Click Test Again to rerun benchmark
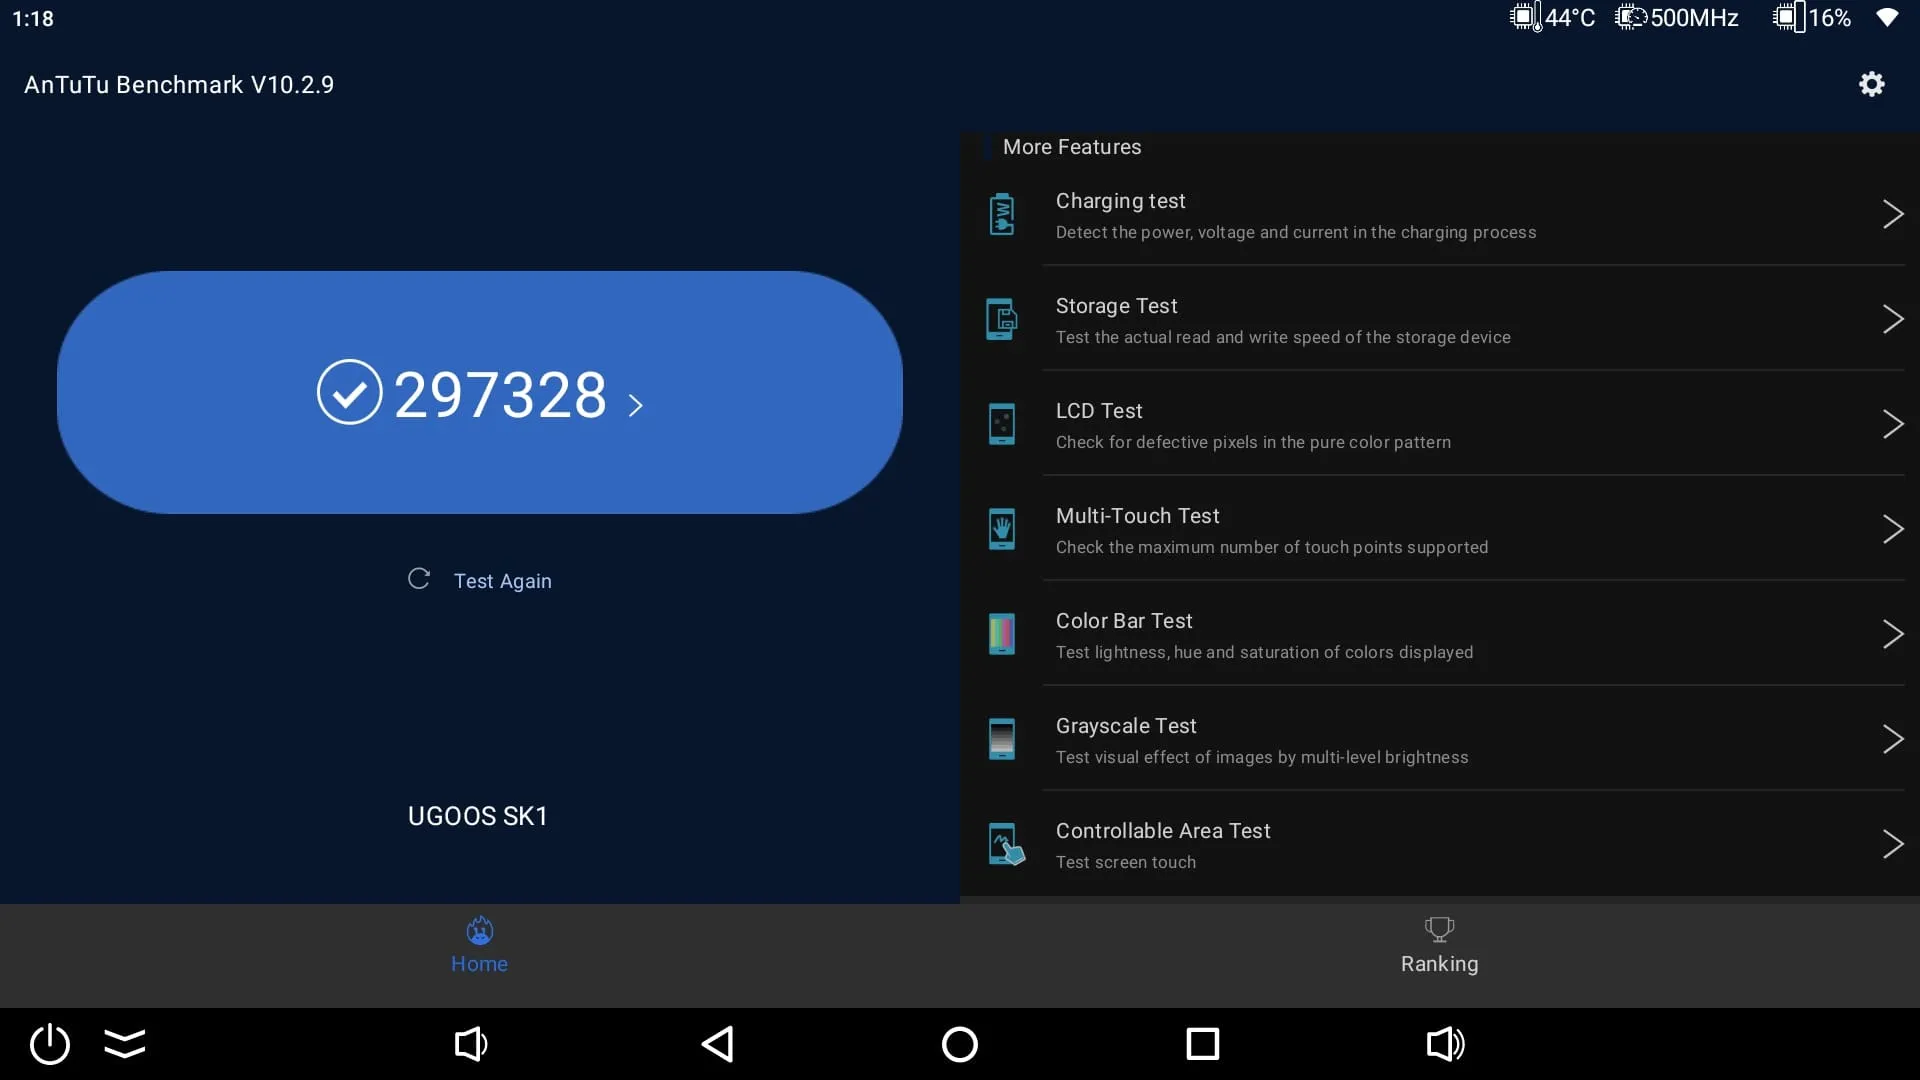The width and height of the screenshot is (1920, 1080). [x=480, y=581]
